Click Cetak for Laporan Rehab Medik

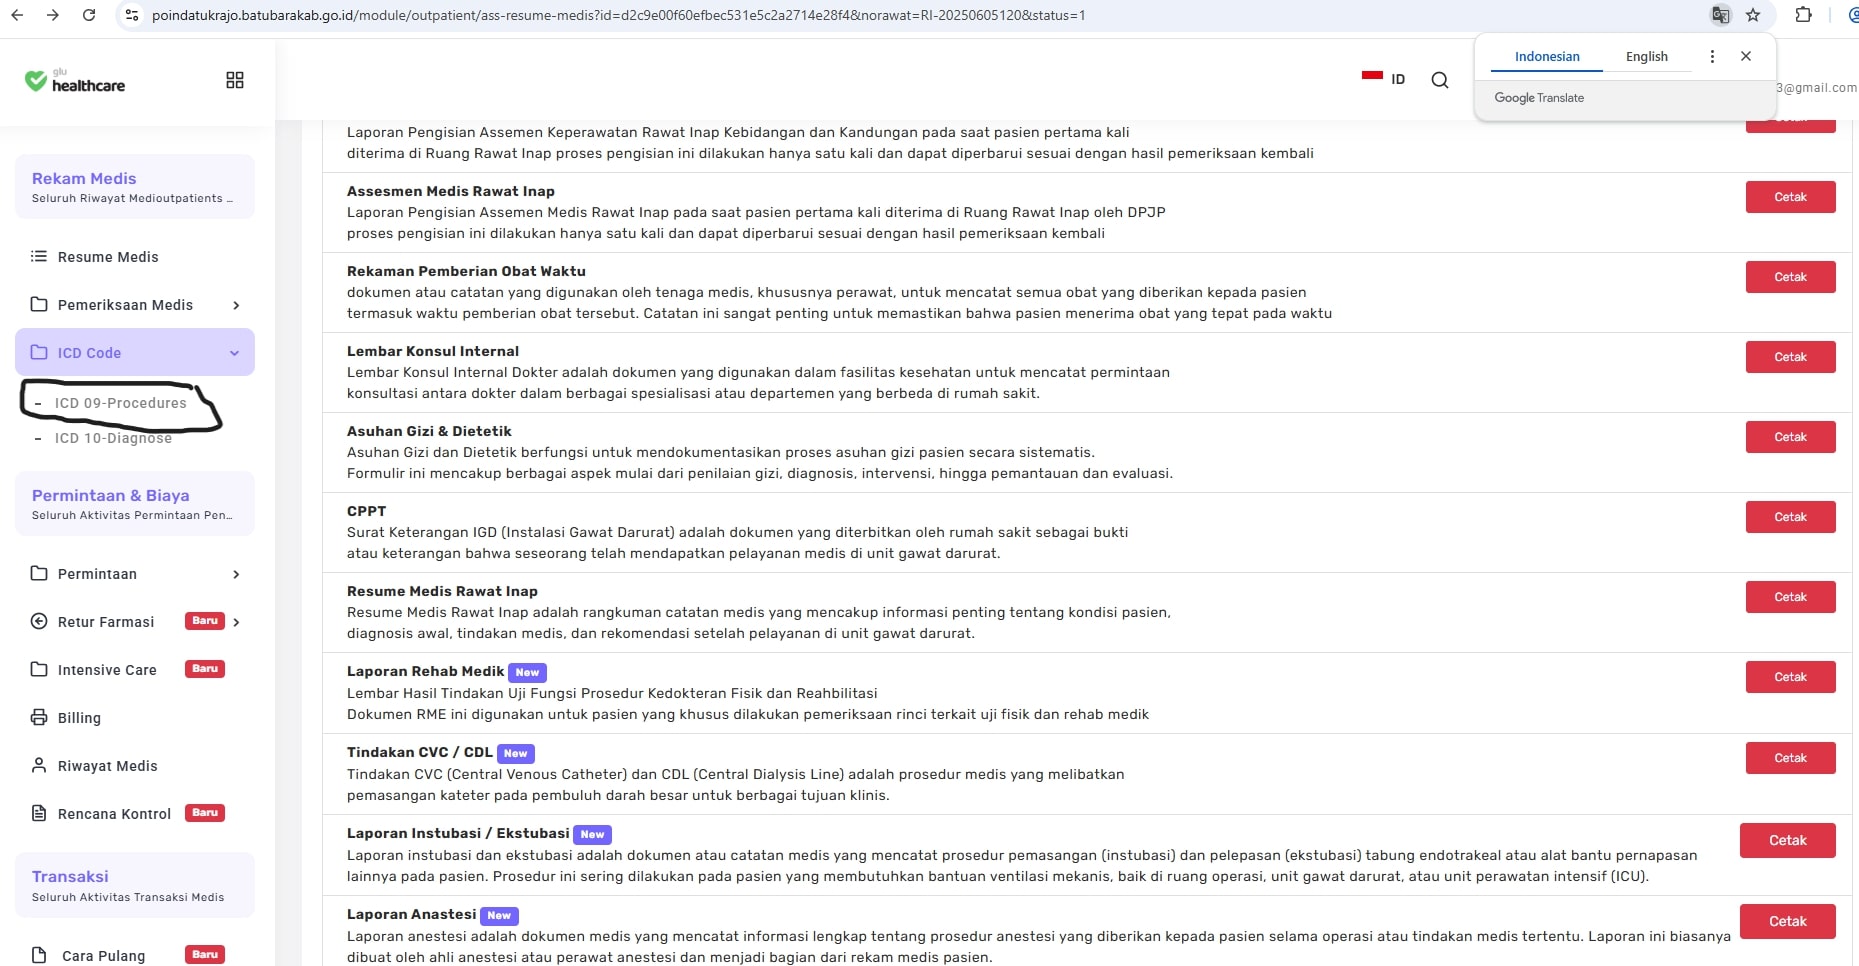[x=1790, y=677]
